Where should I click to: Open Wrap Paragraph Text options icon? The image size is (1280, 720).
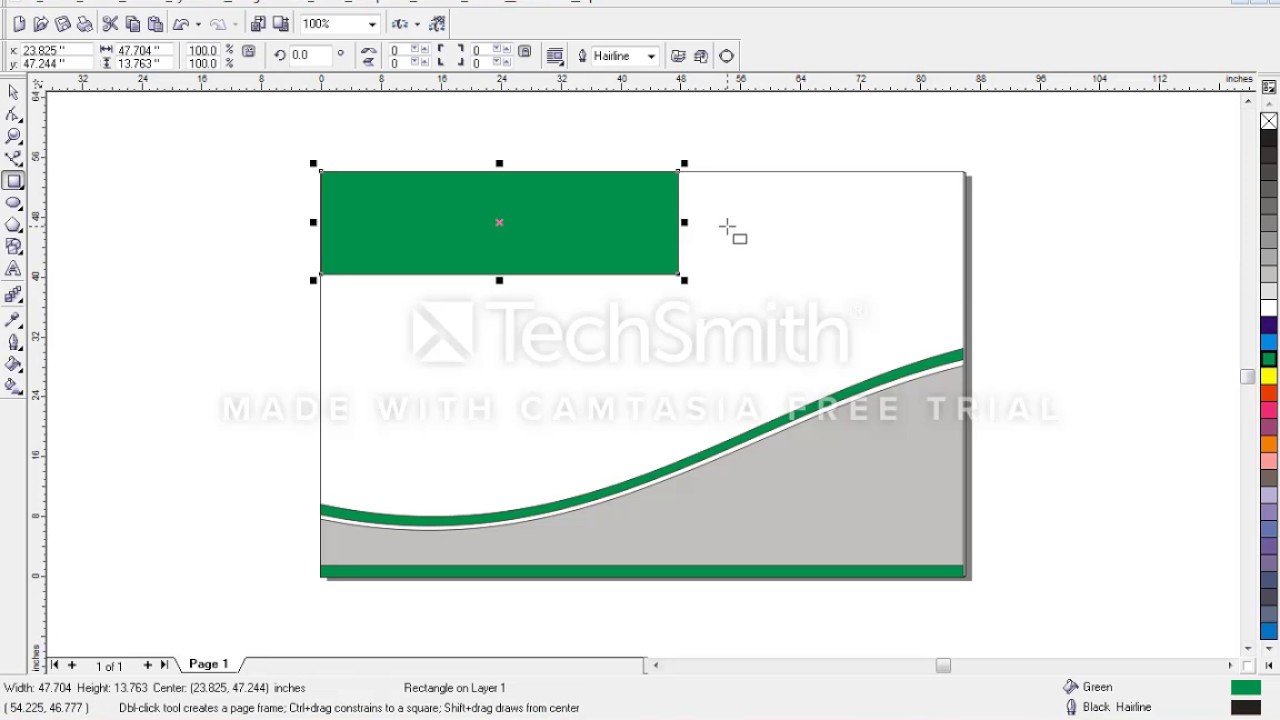pyautogui.click(x=555, y=56)
